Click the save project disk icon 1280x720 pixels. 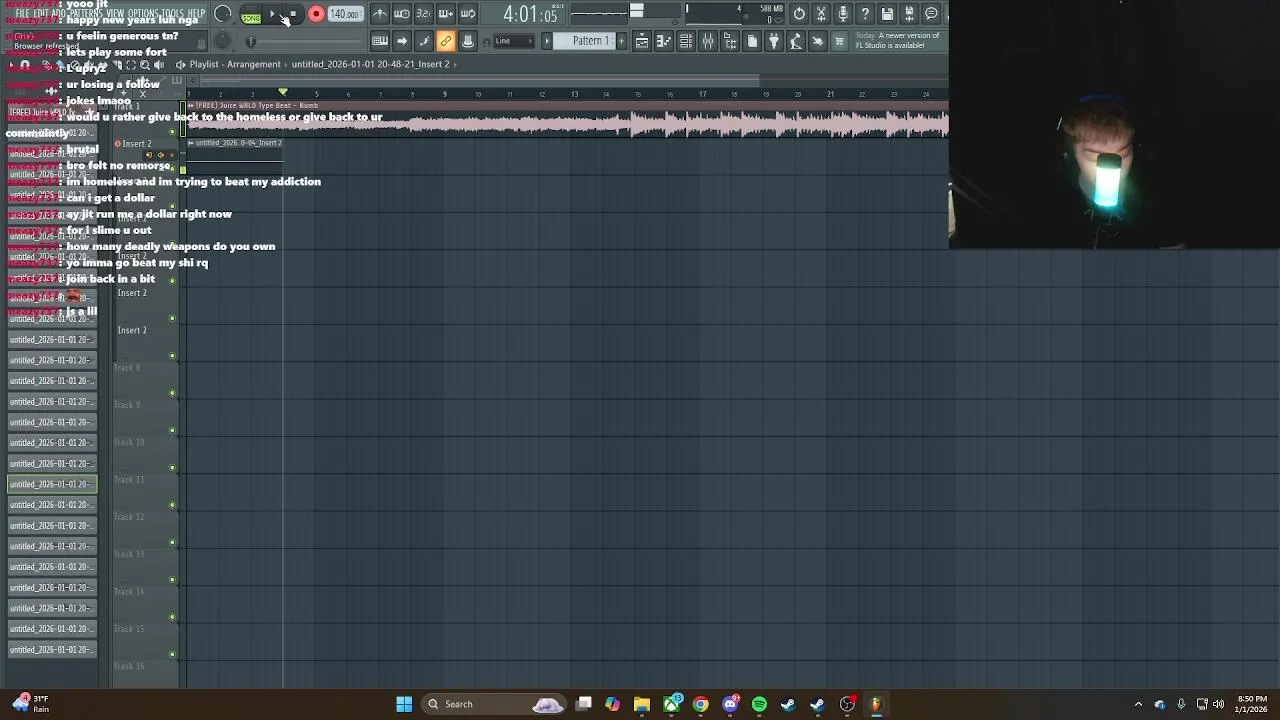(x=887, y=14)
